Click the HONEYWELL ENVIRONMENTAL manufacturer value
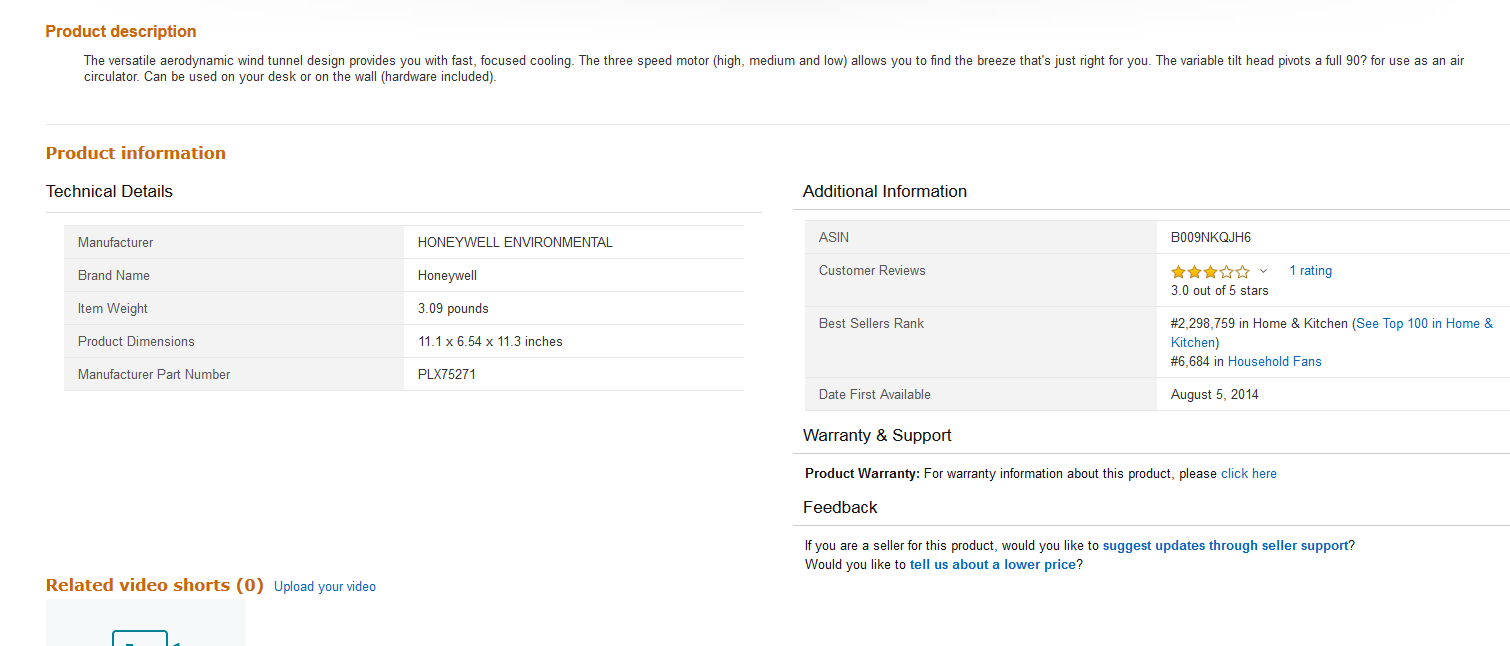 (x=515, y=243)
